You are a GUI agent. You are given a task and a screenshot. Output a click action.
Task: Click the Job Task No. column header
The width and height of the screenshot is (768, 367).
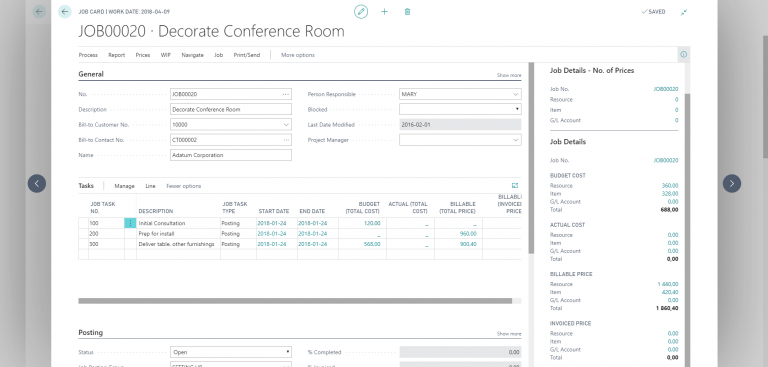pos(103,207)
